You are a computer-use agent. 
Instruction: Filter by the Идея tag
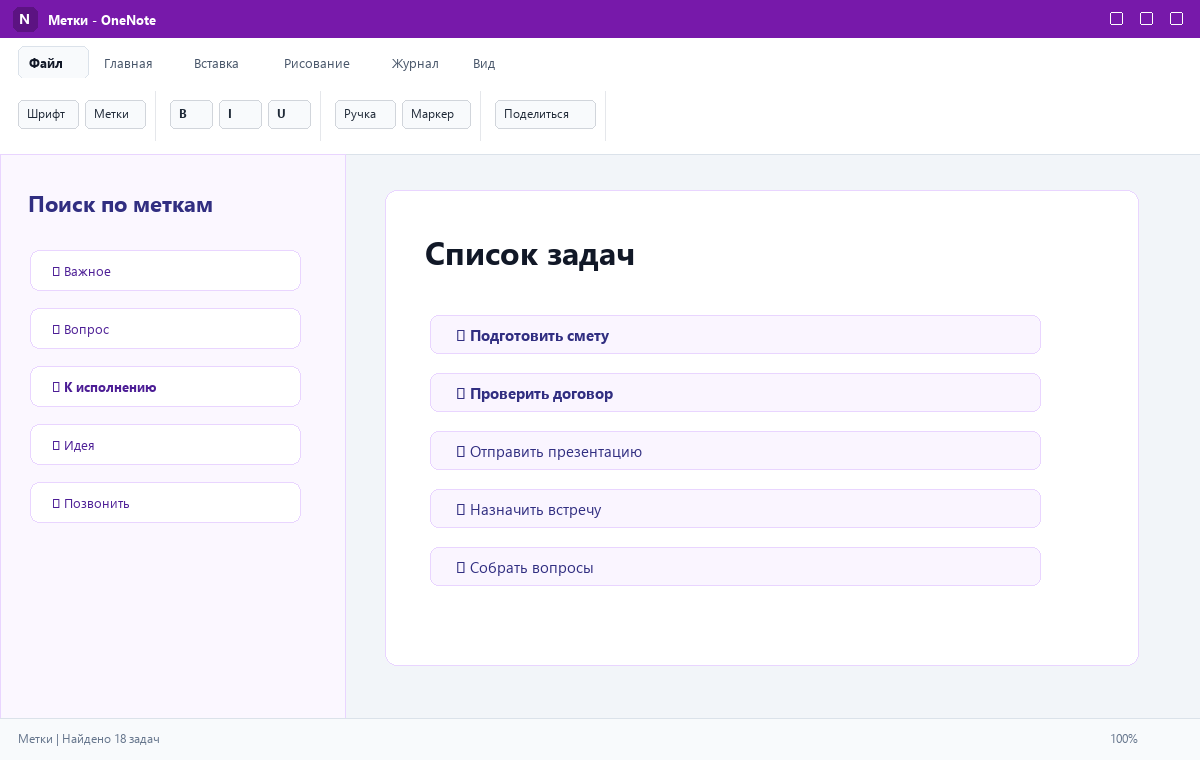[x=165, y=445]
